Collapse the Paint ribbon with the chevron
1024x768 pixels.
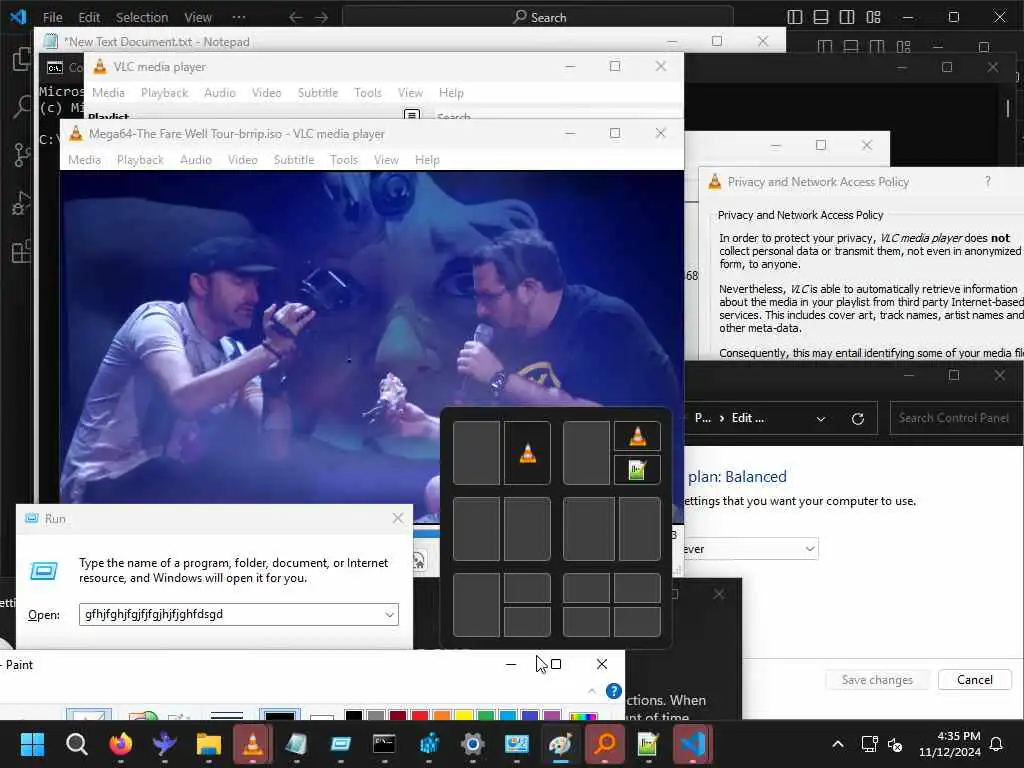pyautogui.click(x=592, y=691)
